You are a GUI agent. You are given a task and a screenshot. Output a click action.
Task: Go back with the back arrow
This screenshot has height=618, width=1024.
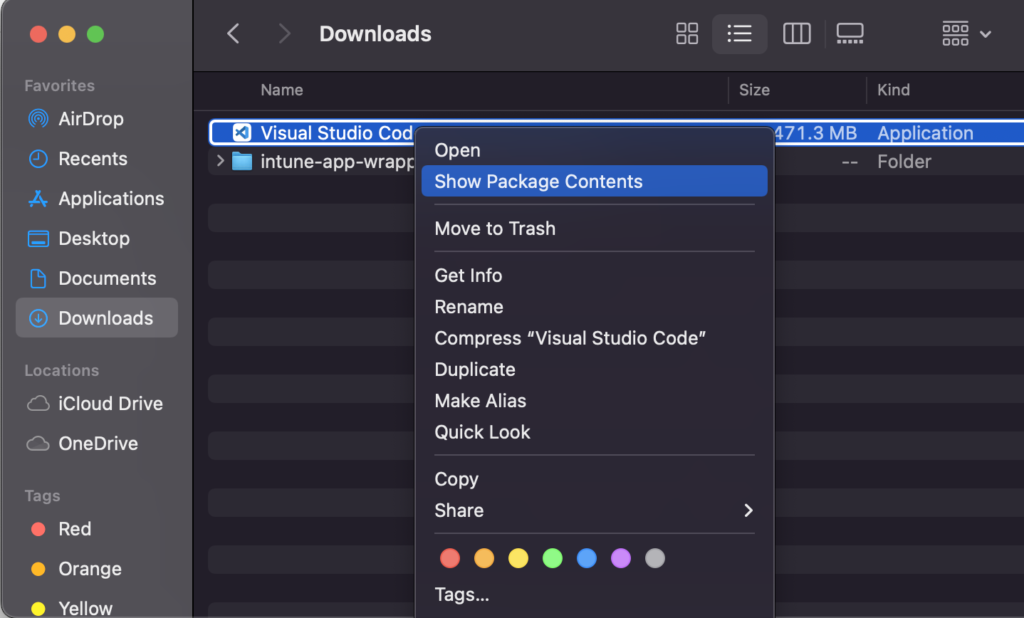[x=233, y=33]
